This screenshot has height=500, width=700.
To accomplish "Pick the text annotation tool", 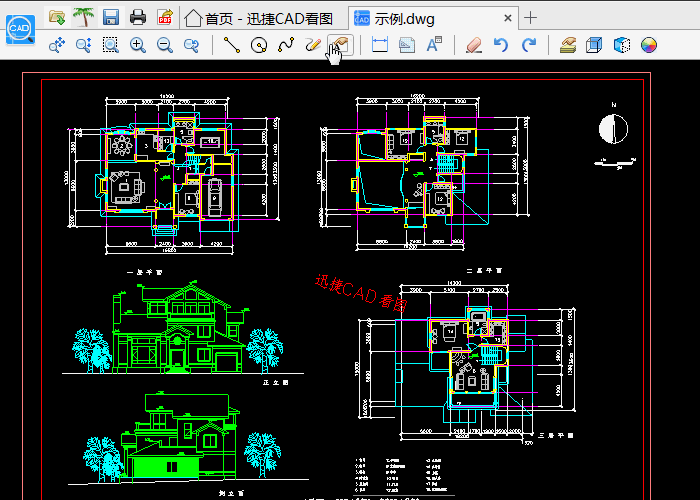I will 434,45.
